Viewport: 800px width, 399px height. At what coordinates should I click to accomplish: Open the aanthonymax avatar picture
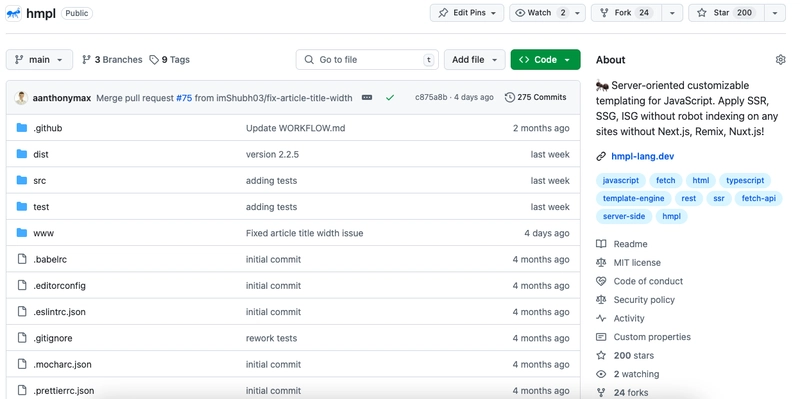click(21, 97)
